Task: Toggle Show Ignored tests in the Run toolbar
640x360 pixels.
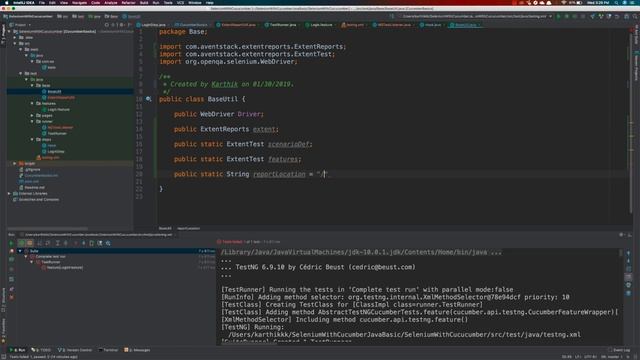Action: (29, 243)
